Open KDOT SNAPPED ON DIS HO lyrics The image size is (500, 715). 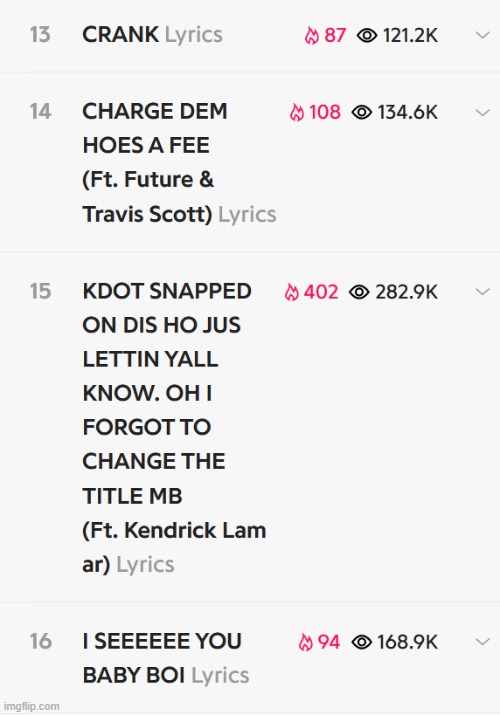click(x=174, y=428)
